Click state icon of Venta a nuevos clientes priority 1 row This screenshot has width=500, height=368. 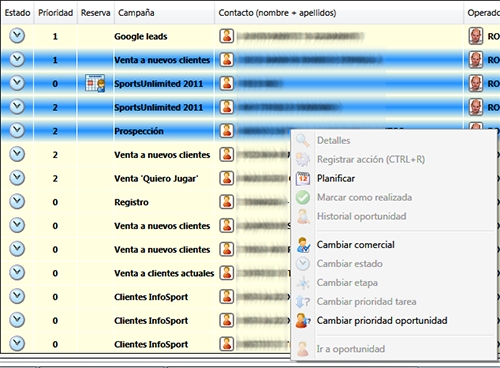17,59
